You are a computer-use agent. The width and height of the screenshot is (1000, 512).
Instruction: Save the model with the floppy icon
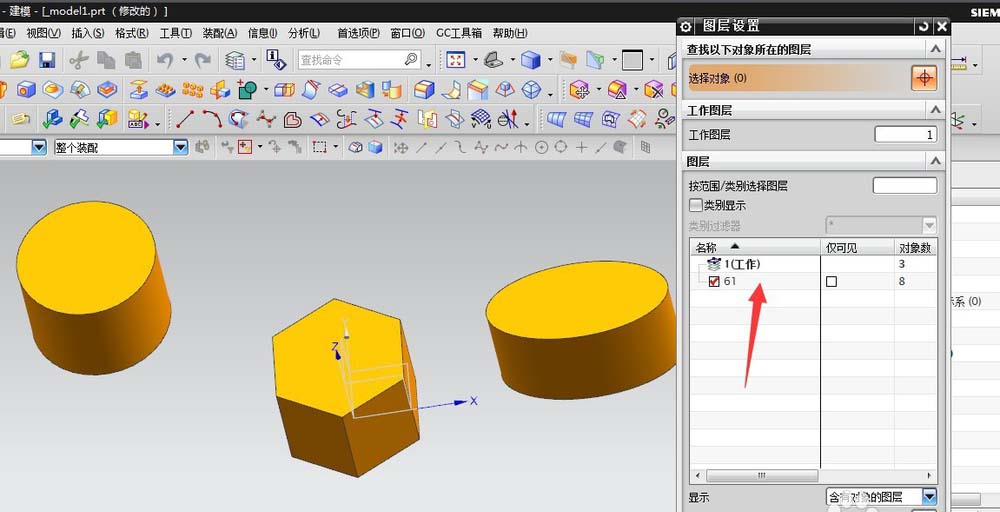[x=47, y=60]
